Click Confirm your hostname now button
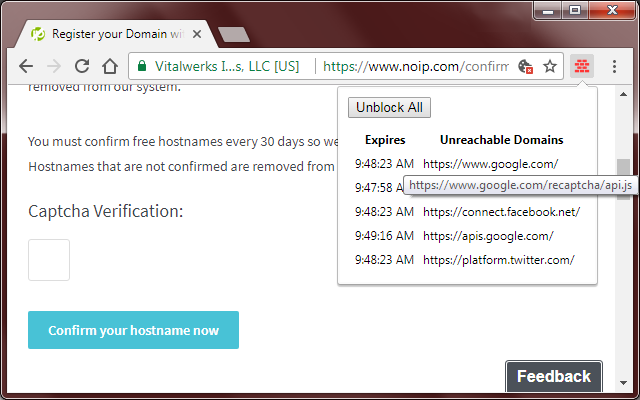 (x=133, y=330)
